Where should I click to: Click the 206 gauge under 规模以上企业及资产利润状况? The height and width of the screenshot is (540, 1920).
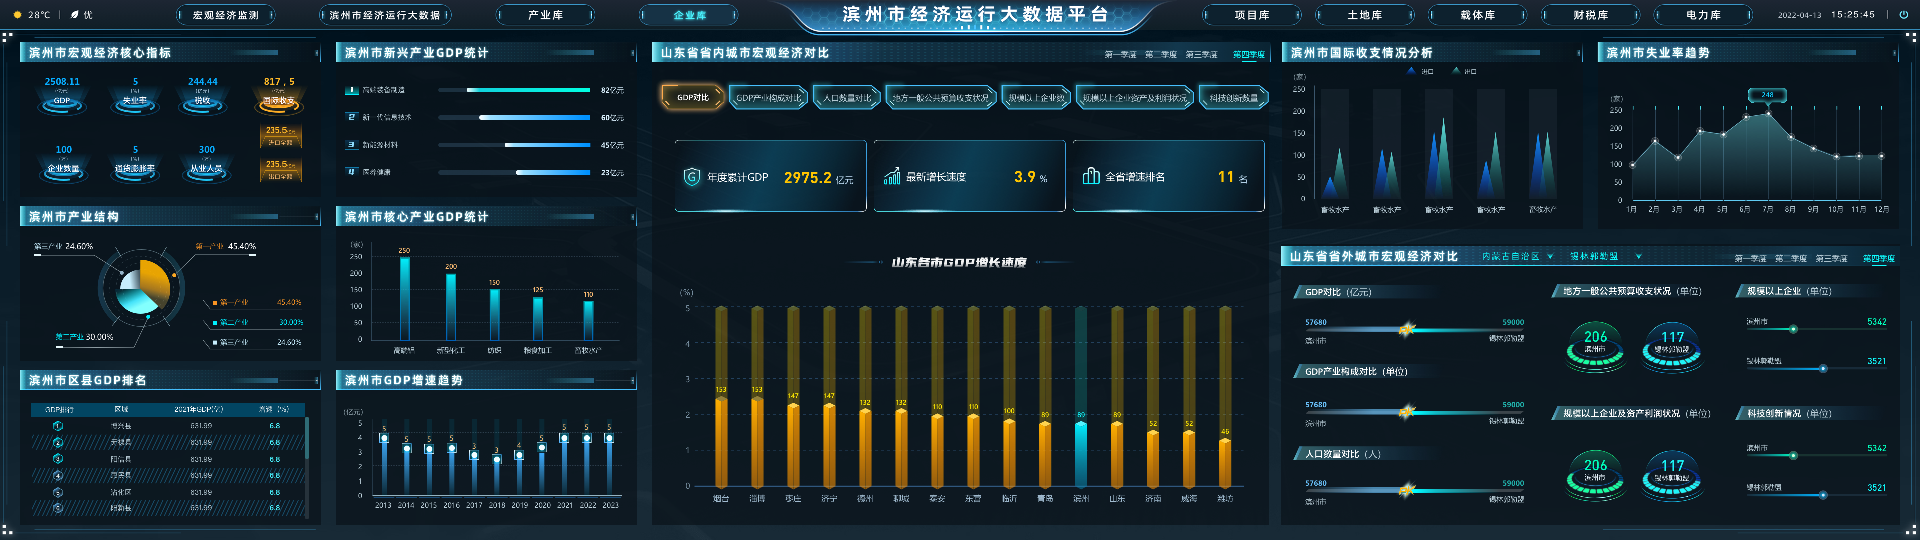click(1595, 474)
